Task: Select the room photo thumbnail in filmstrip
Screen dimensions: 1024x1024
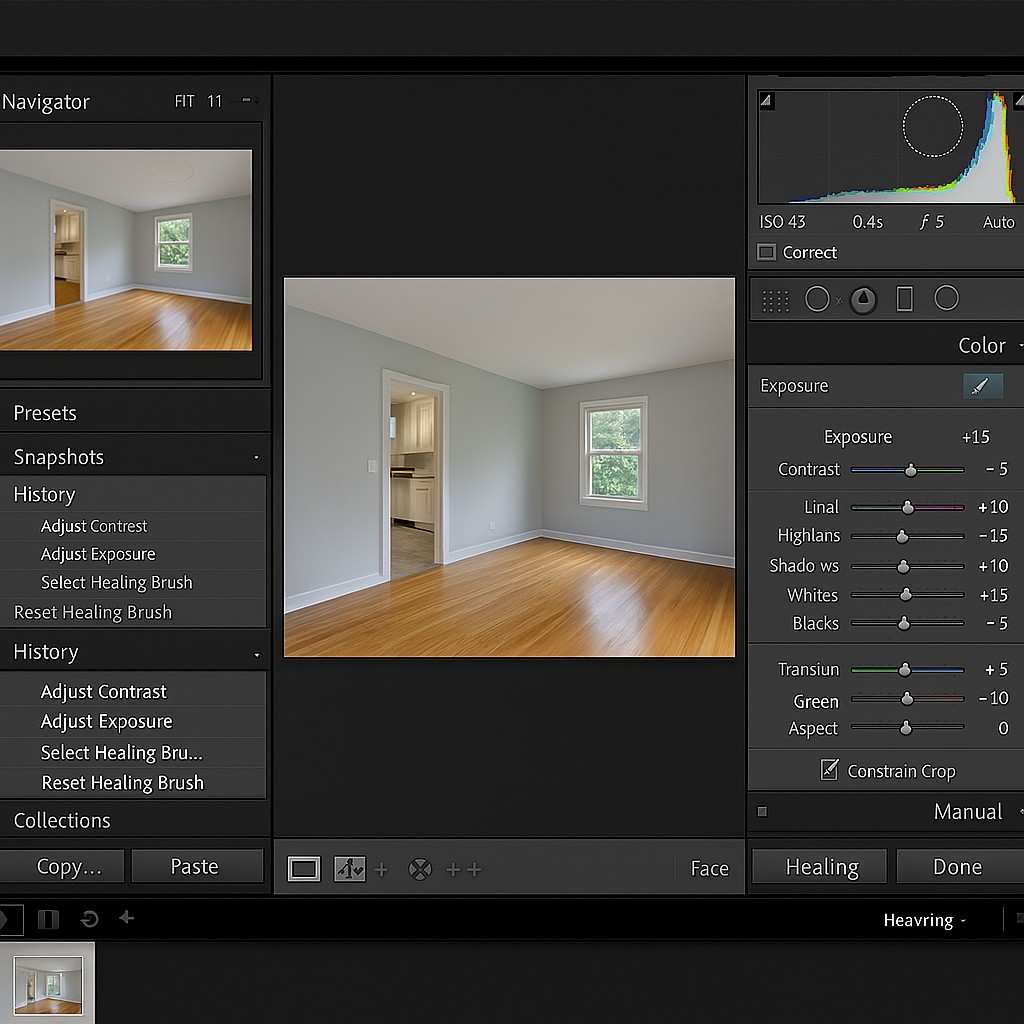Action: 48,985
